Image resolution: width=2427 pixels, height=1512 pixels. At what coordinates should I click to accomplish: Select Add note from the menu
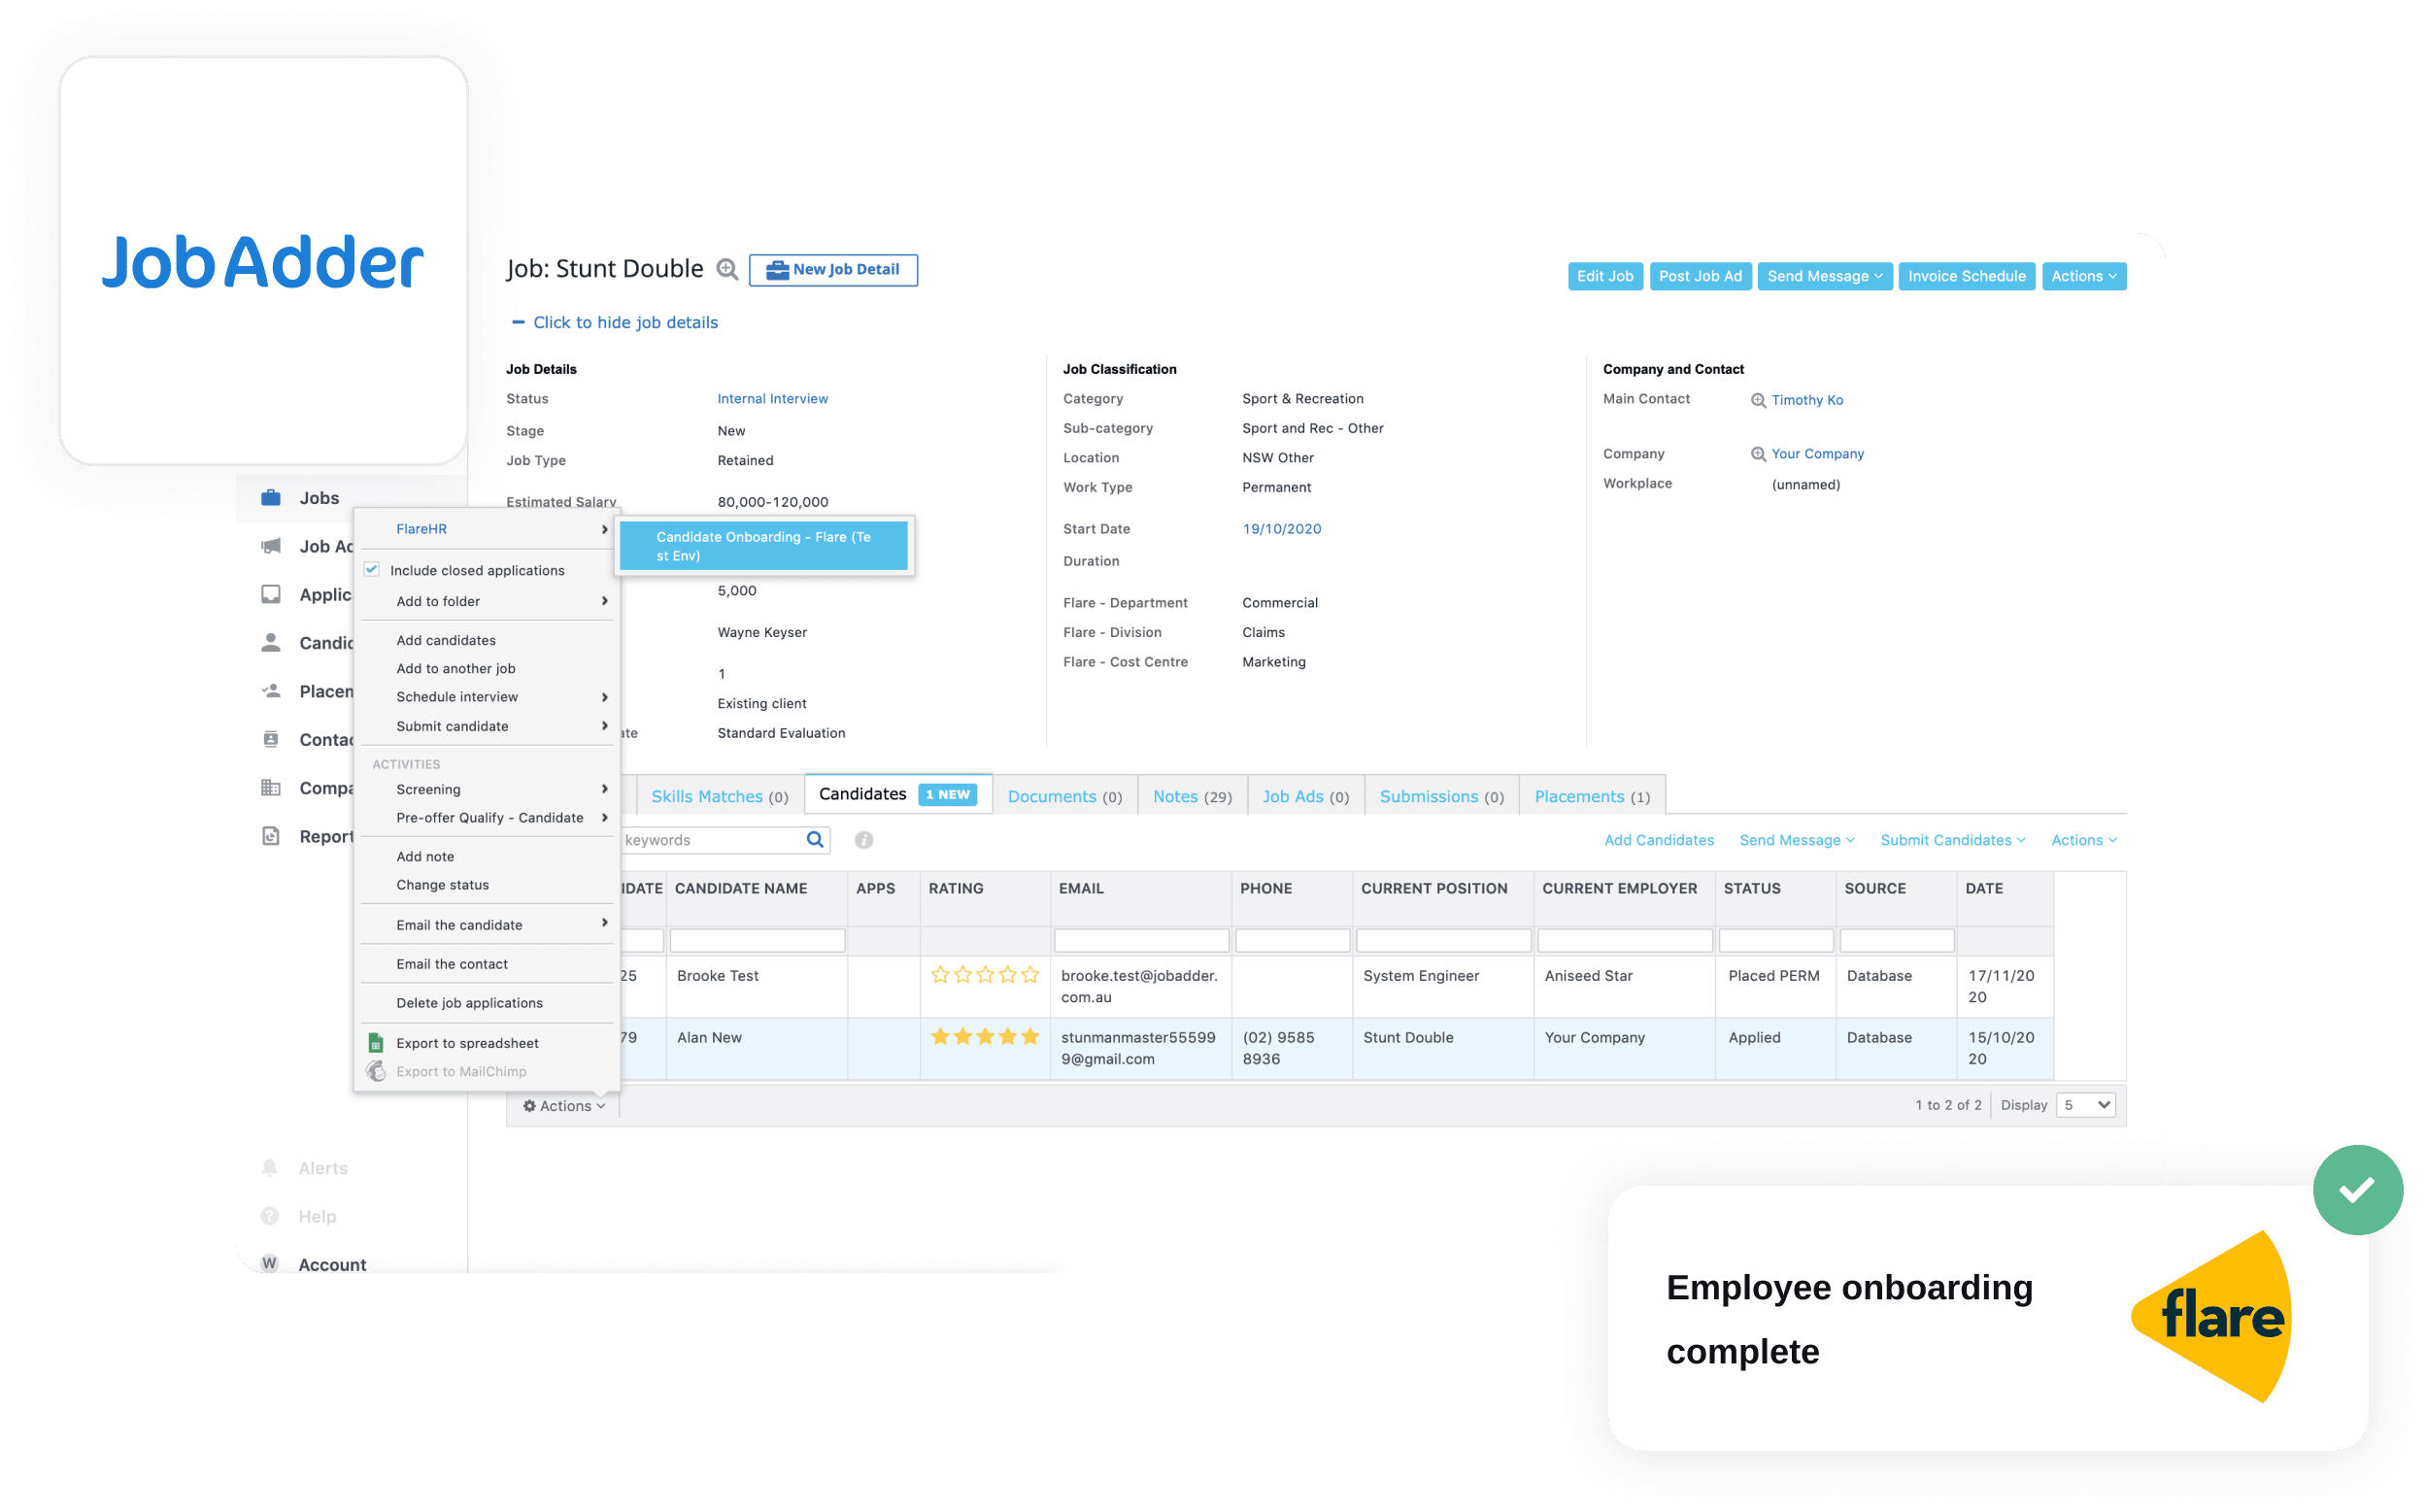[x=425, y=856]
